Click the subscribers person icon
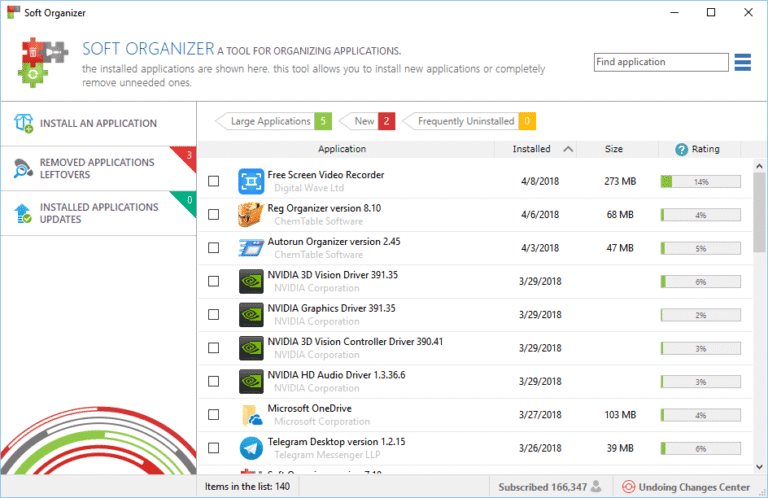The width and height of the screenshot is (768, 498). pos(596,486)
